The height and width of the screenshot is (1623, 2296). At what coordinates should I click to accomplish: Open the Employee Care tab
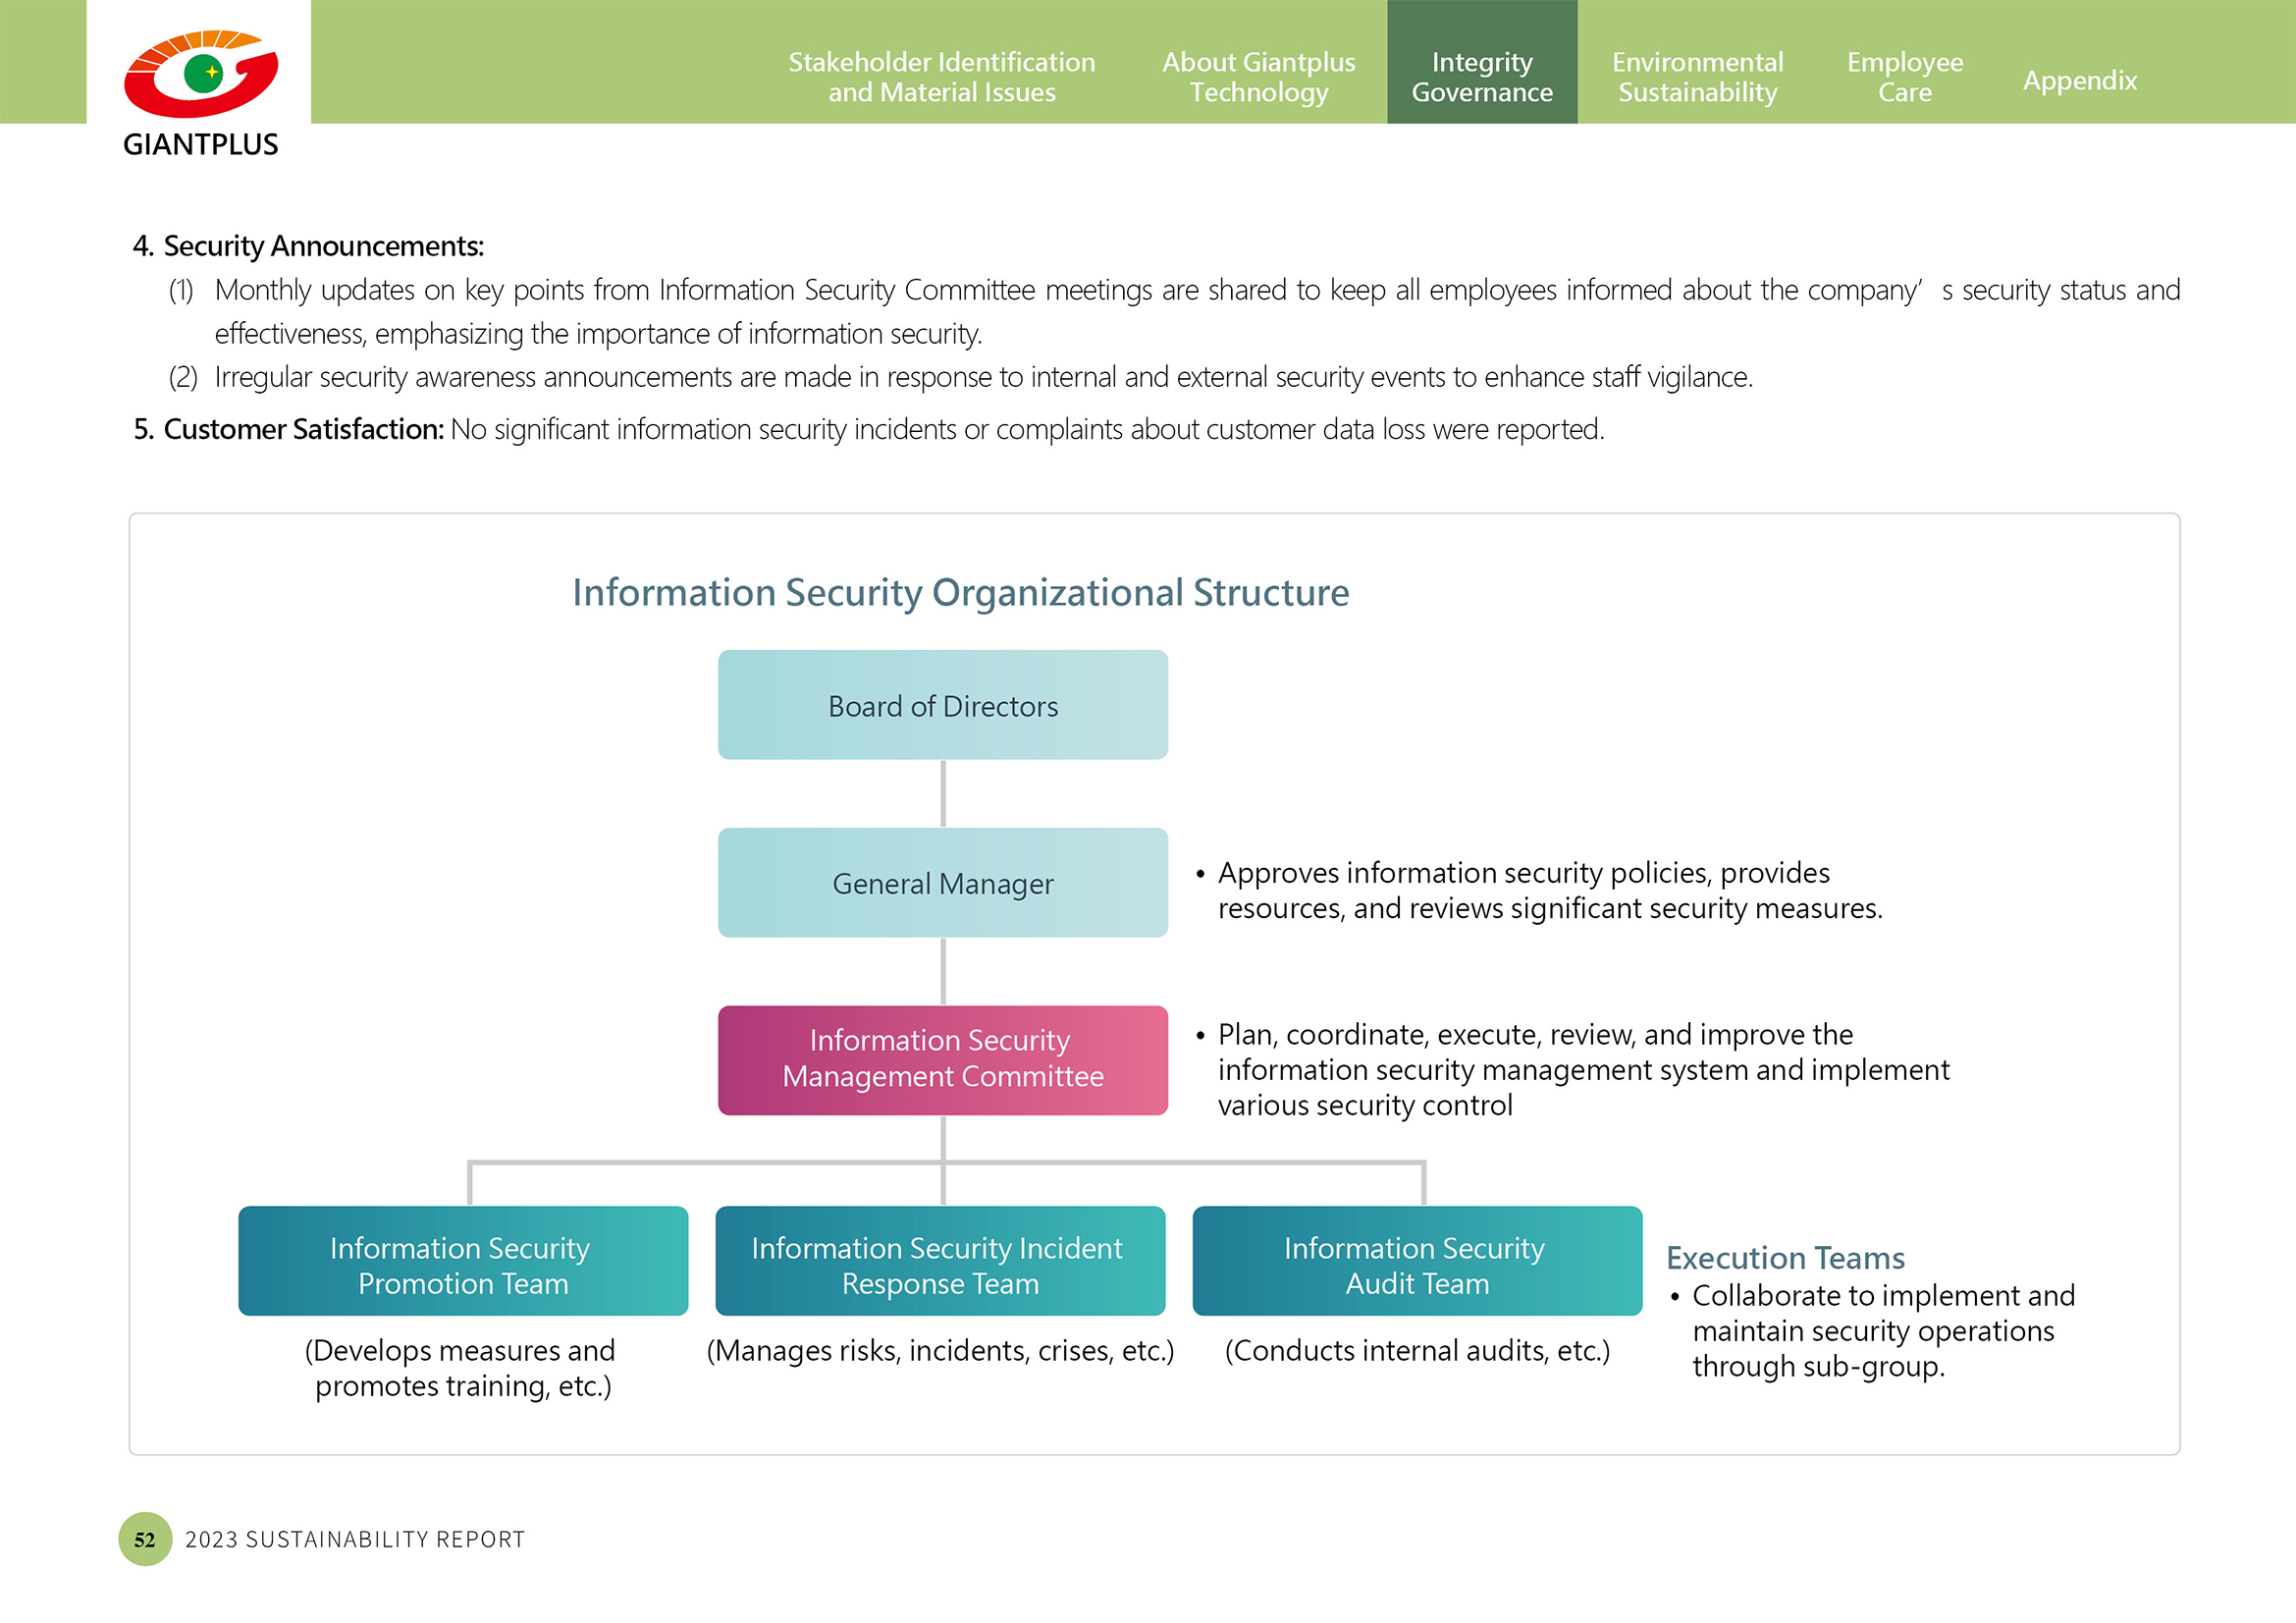1904,77
